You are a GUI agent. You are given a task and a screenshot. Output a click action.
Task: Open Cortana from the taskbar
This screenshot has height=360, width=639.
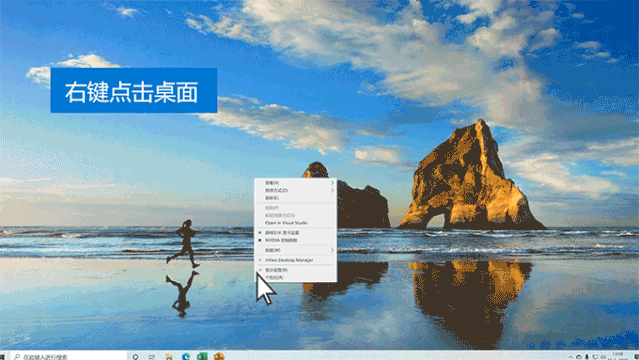click(135, 357)
